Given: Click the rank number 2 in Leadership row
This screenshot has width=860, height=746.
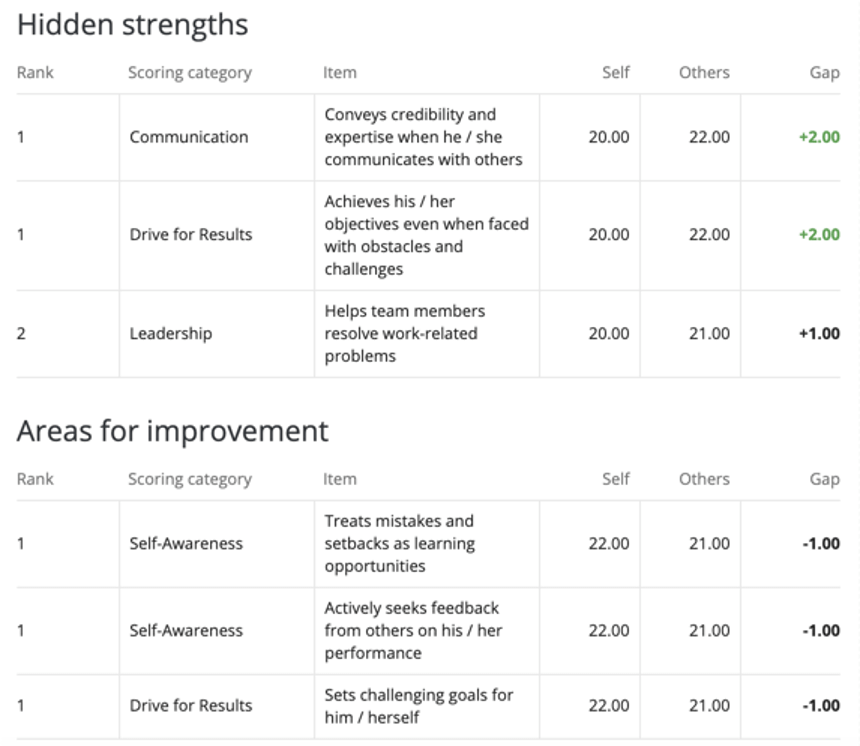Looking at the screenshot, I should 21,334.
